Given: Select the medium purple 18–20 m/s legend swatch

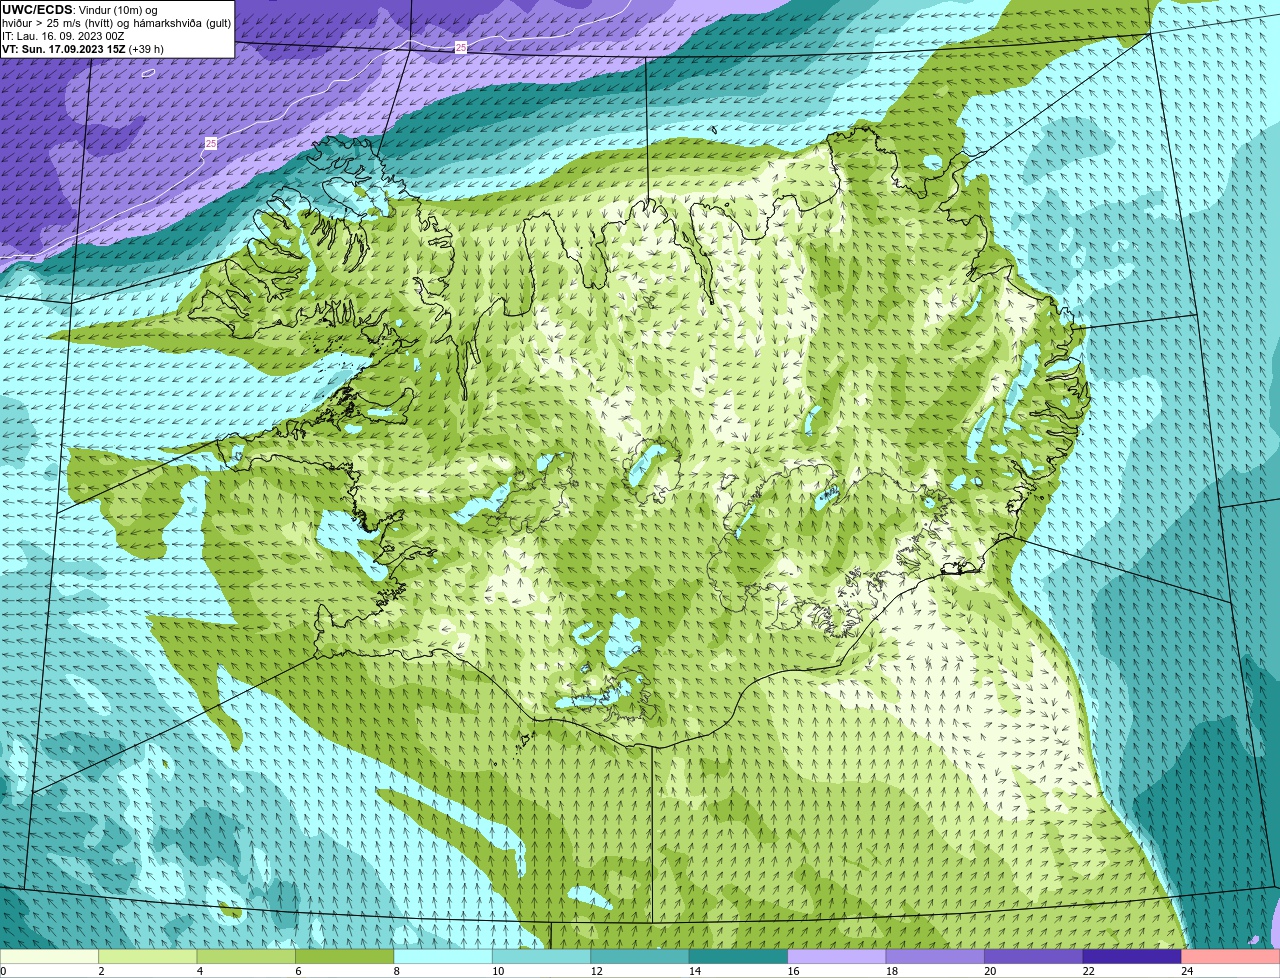Looking at the screenshot, I should click(936, 957).
